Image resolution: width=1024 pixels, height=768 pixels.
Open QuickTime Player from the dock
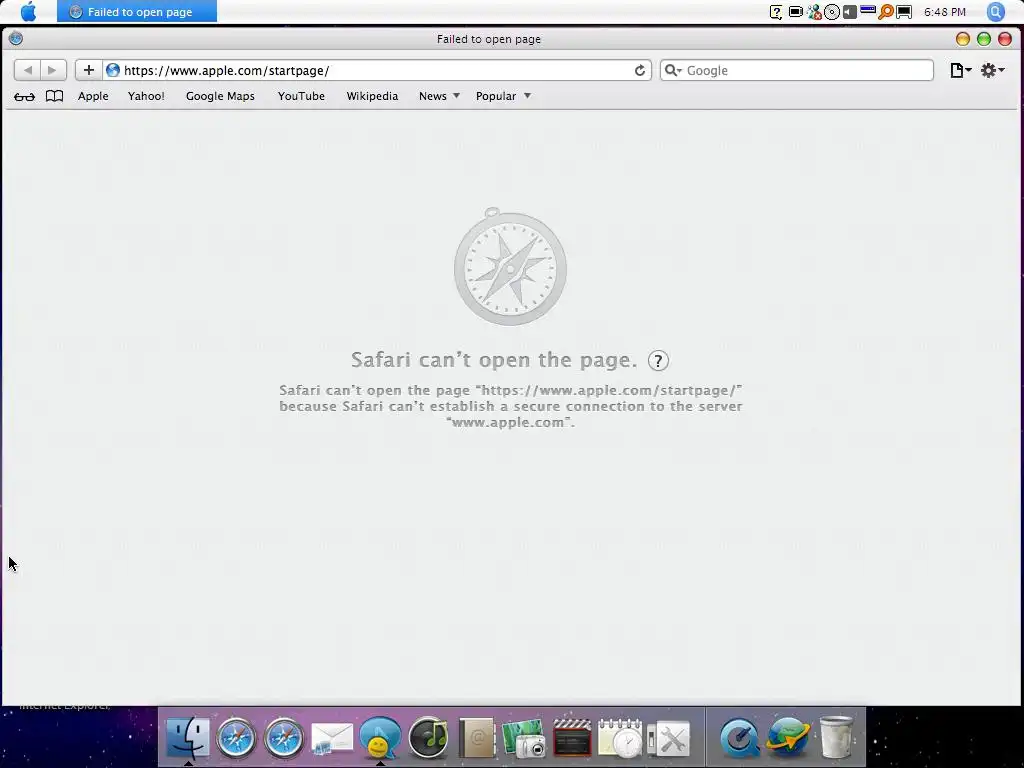click(740, 738)
